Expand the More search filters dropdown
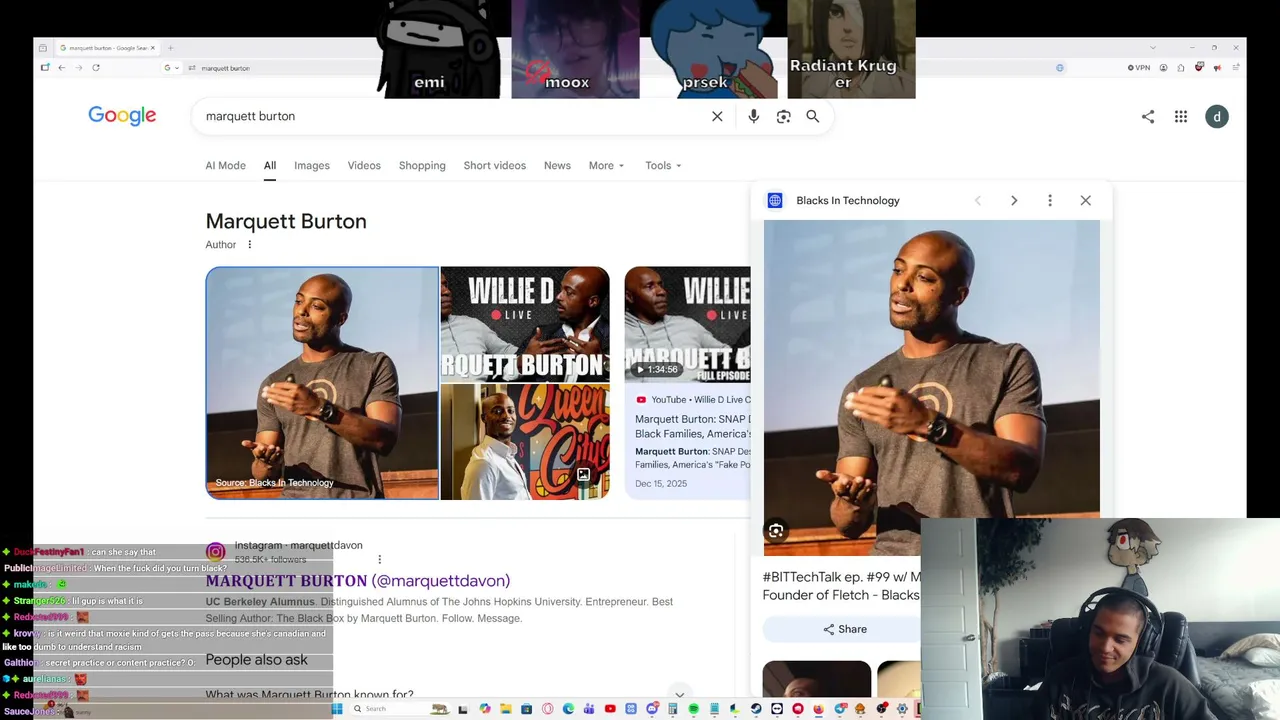Viewport: 1280px width, 720px height. (x=607, y=166)
